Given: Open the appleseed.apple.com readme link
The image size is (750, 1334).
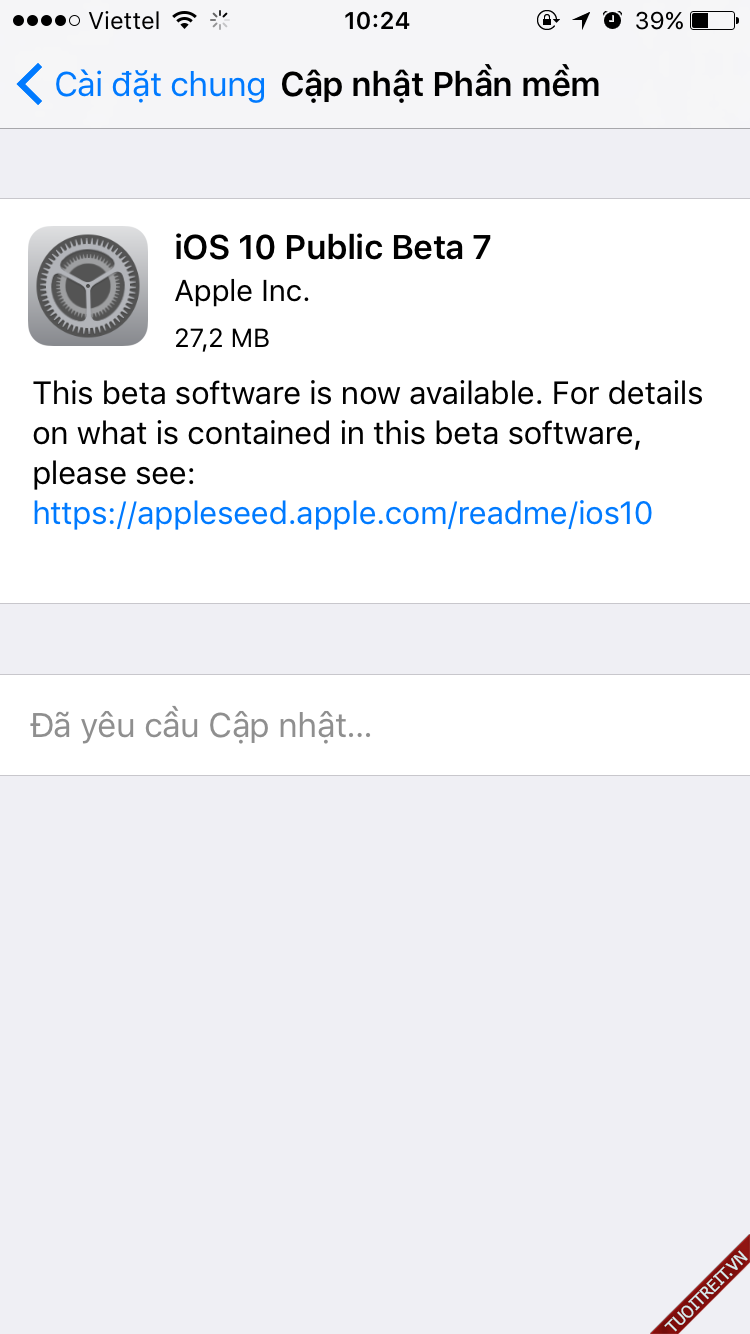Looking at the screenshot, I should pos(342,513).
